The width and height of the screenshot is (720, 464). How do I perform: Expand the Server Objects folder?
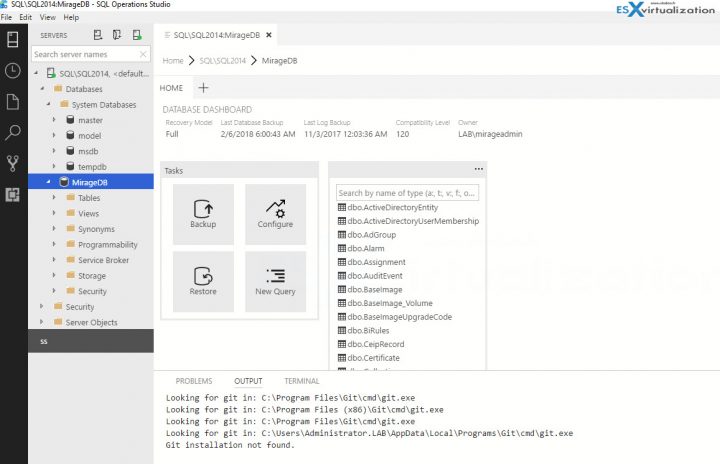click(x=42, y=322)
